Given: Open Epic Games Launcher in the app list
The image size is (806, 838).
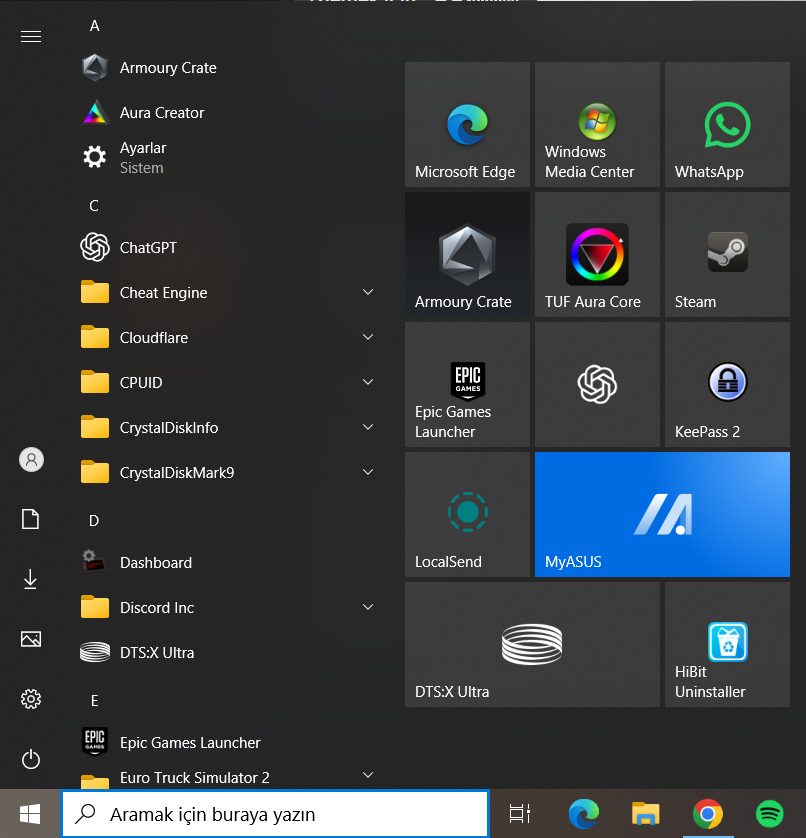Looking at the screenshot, I should (x=227, y=742).
